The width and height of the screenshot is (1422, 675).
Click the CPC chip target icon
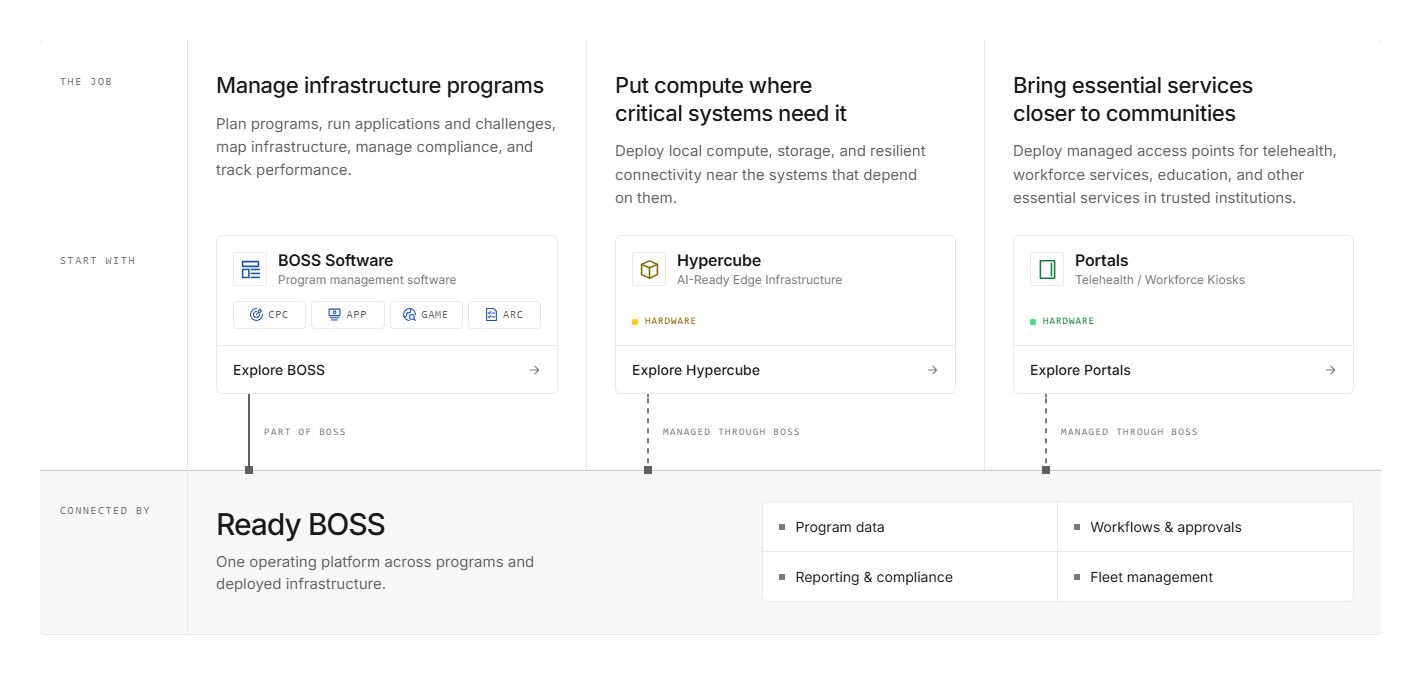(256, 315)
